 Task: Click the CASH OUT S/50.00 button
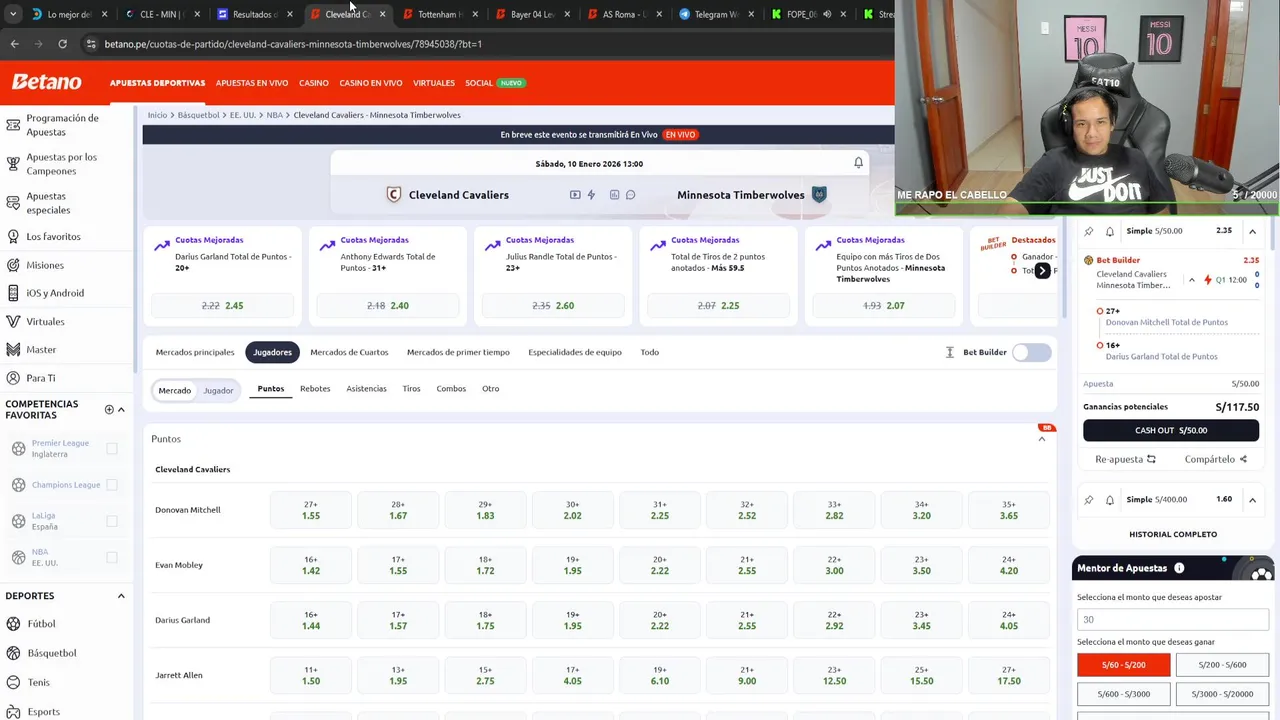(1171, 430)
